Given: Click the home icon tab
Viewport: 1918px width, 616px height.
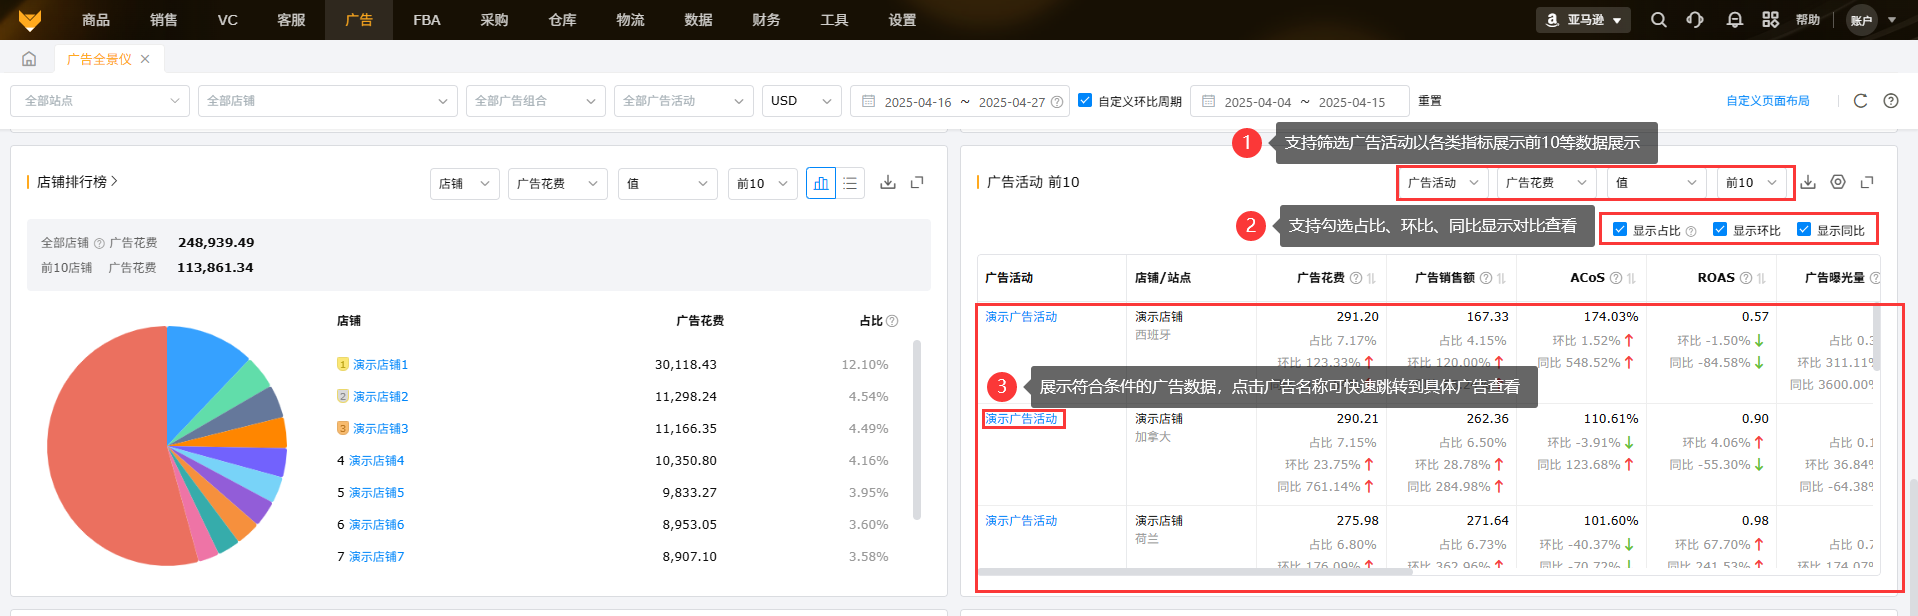Looking at the screenshot, I should coord(29,59).
